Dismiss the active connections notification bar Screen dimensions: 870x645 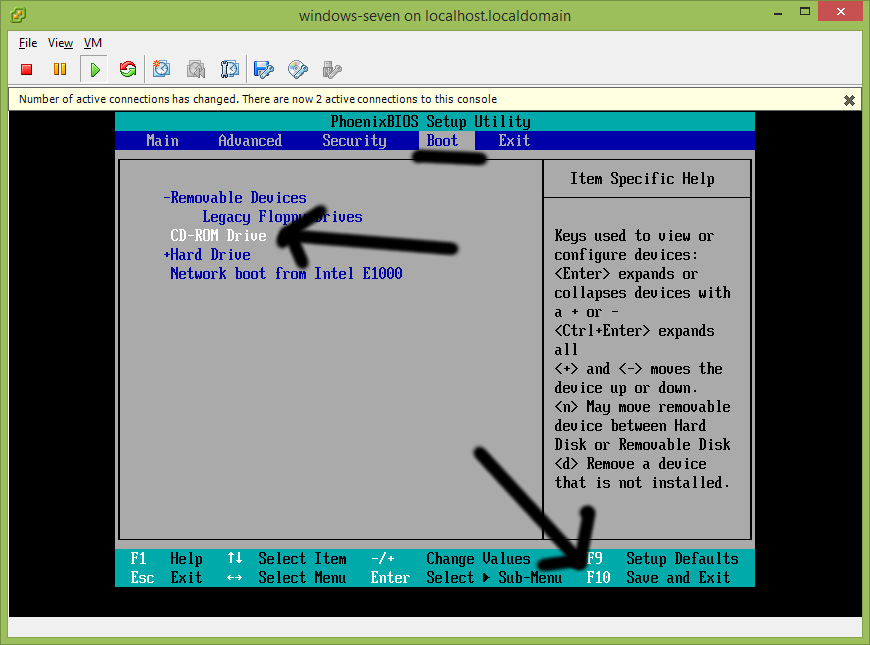[849, 100]
